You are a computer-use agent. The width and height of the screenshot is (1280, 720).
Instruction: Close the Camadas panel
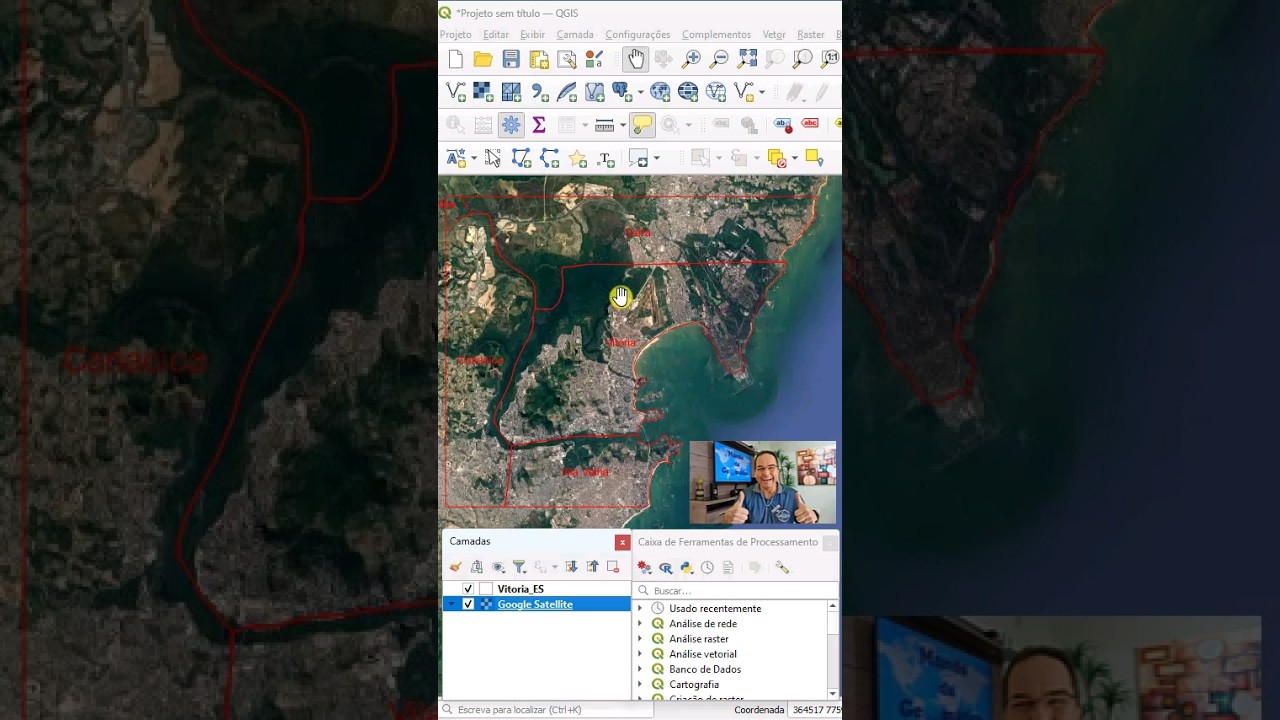(622, 542)
